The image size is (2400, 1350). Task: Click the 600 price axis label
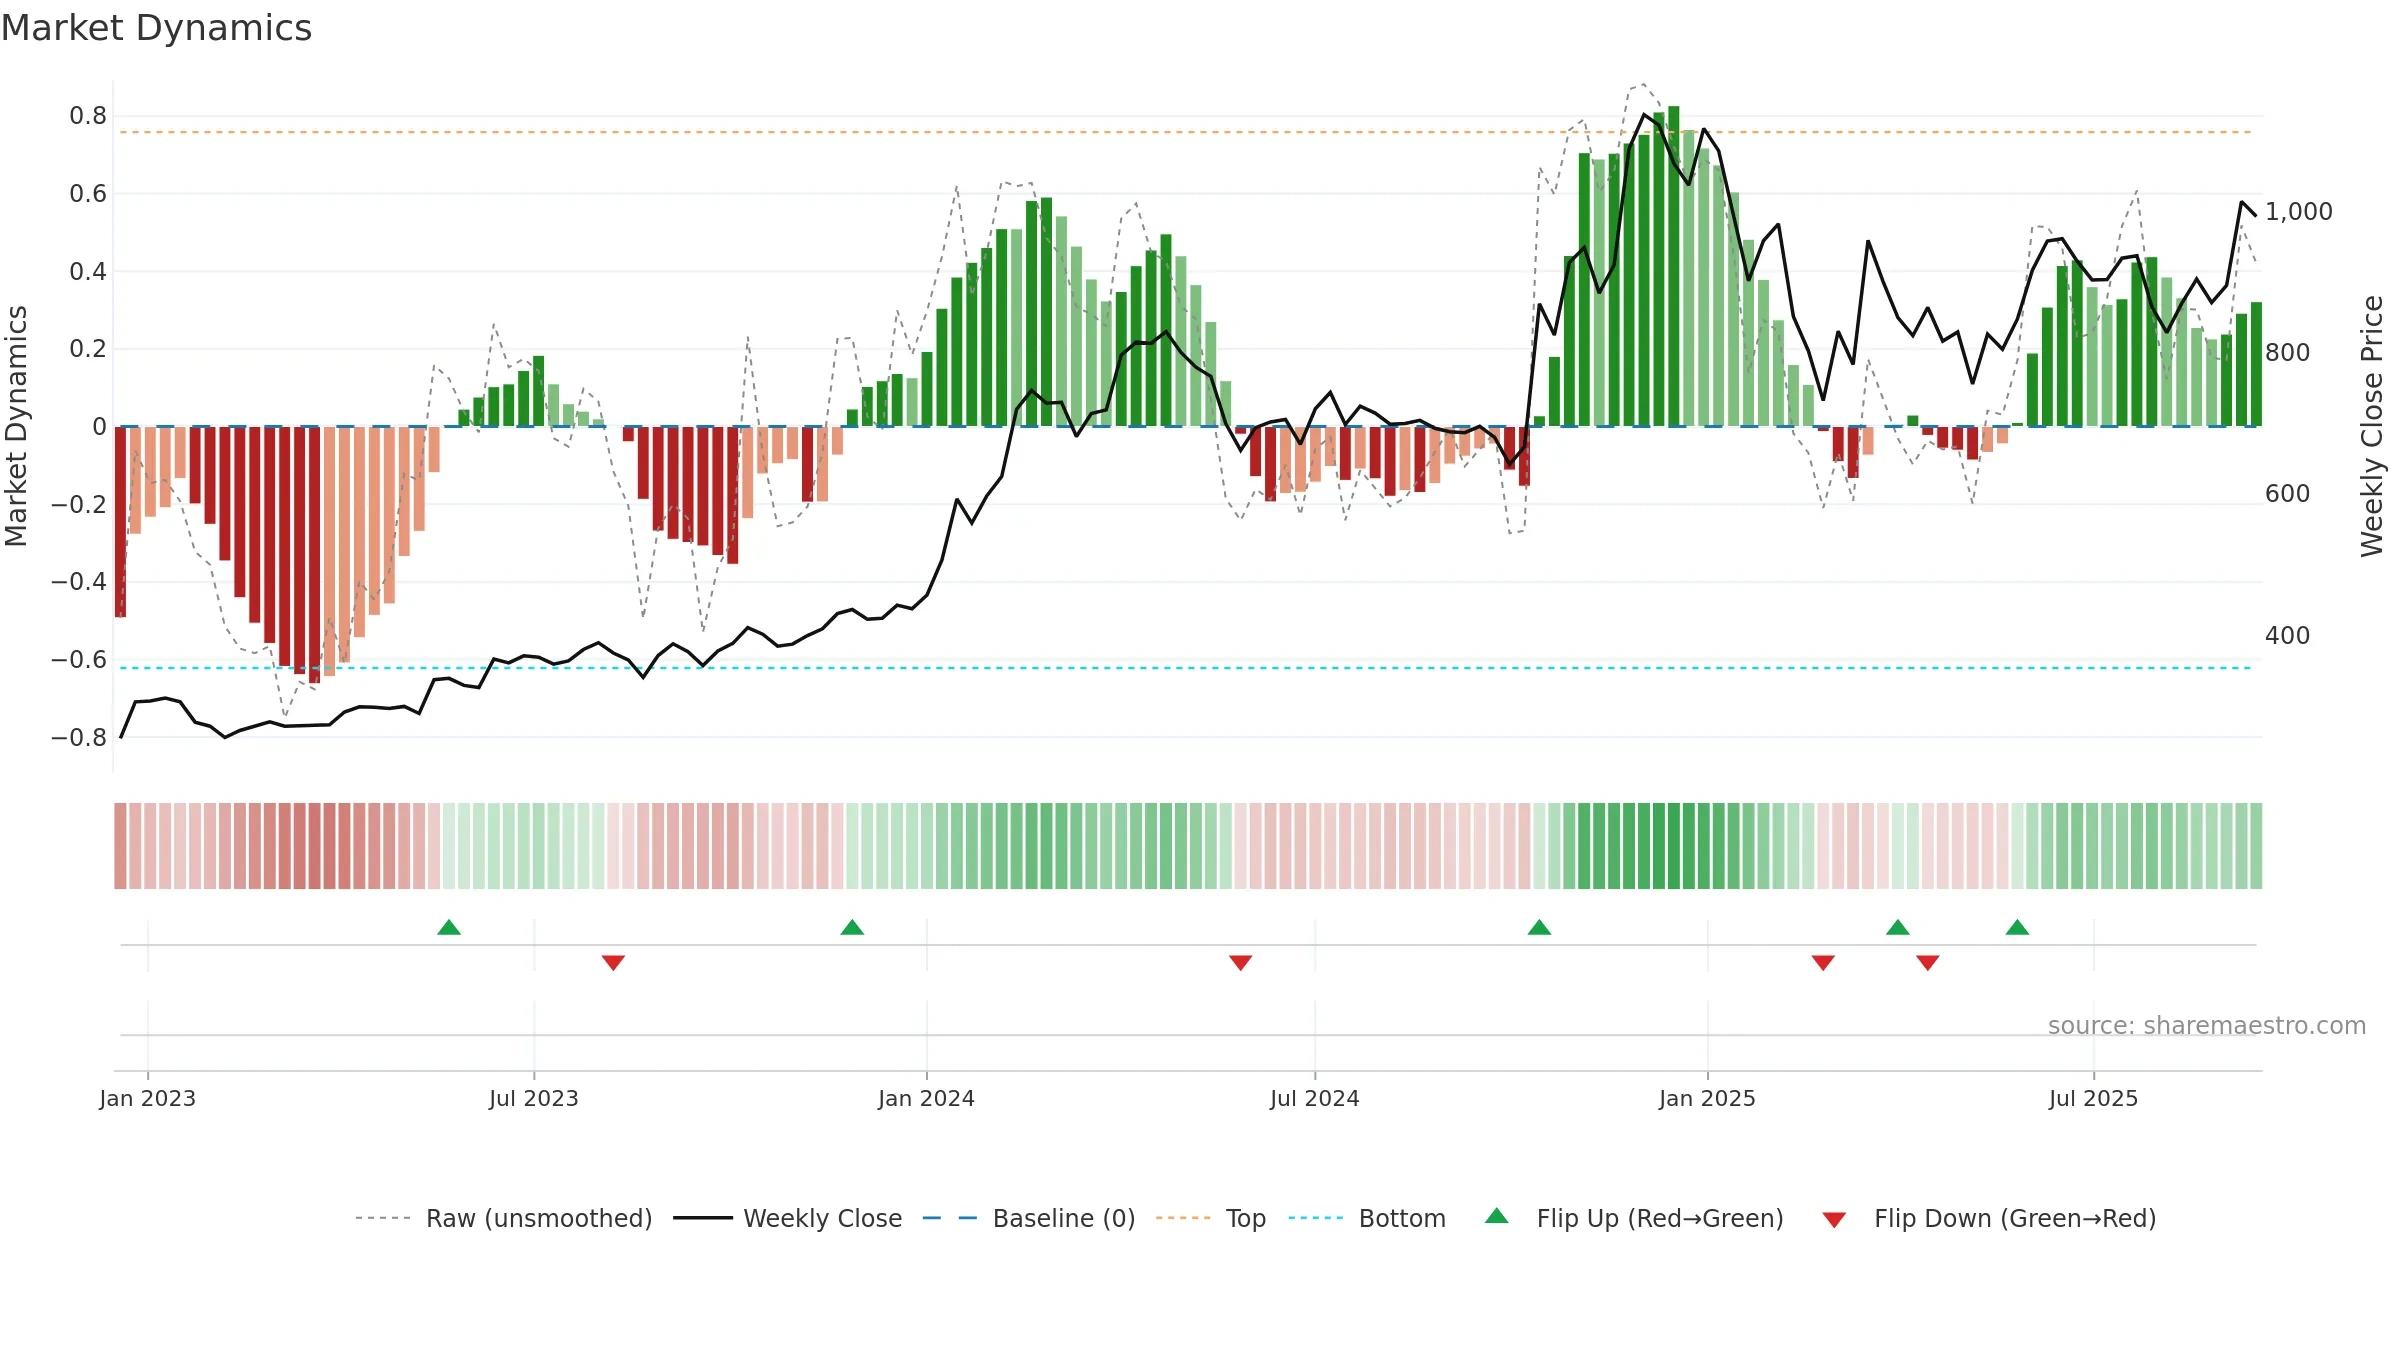(x=2288, y=494)
